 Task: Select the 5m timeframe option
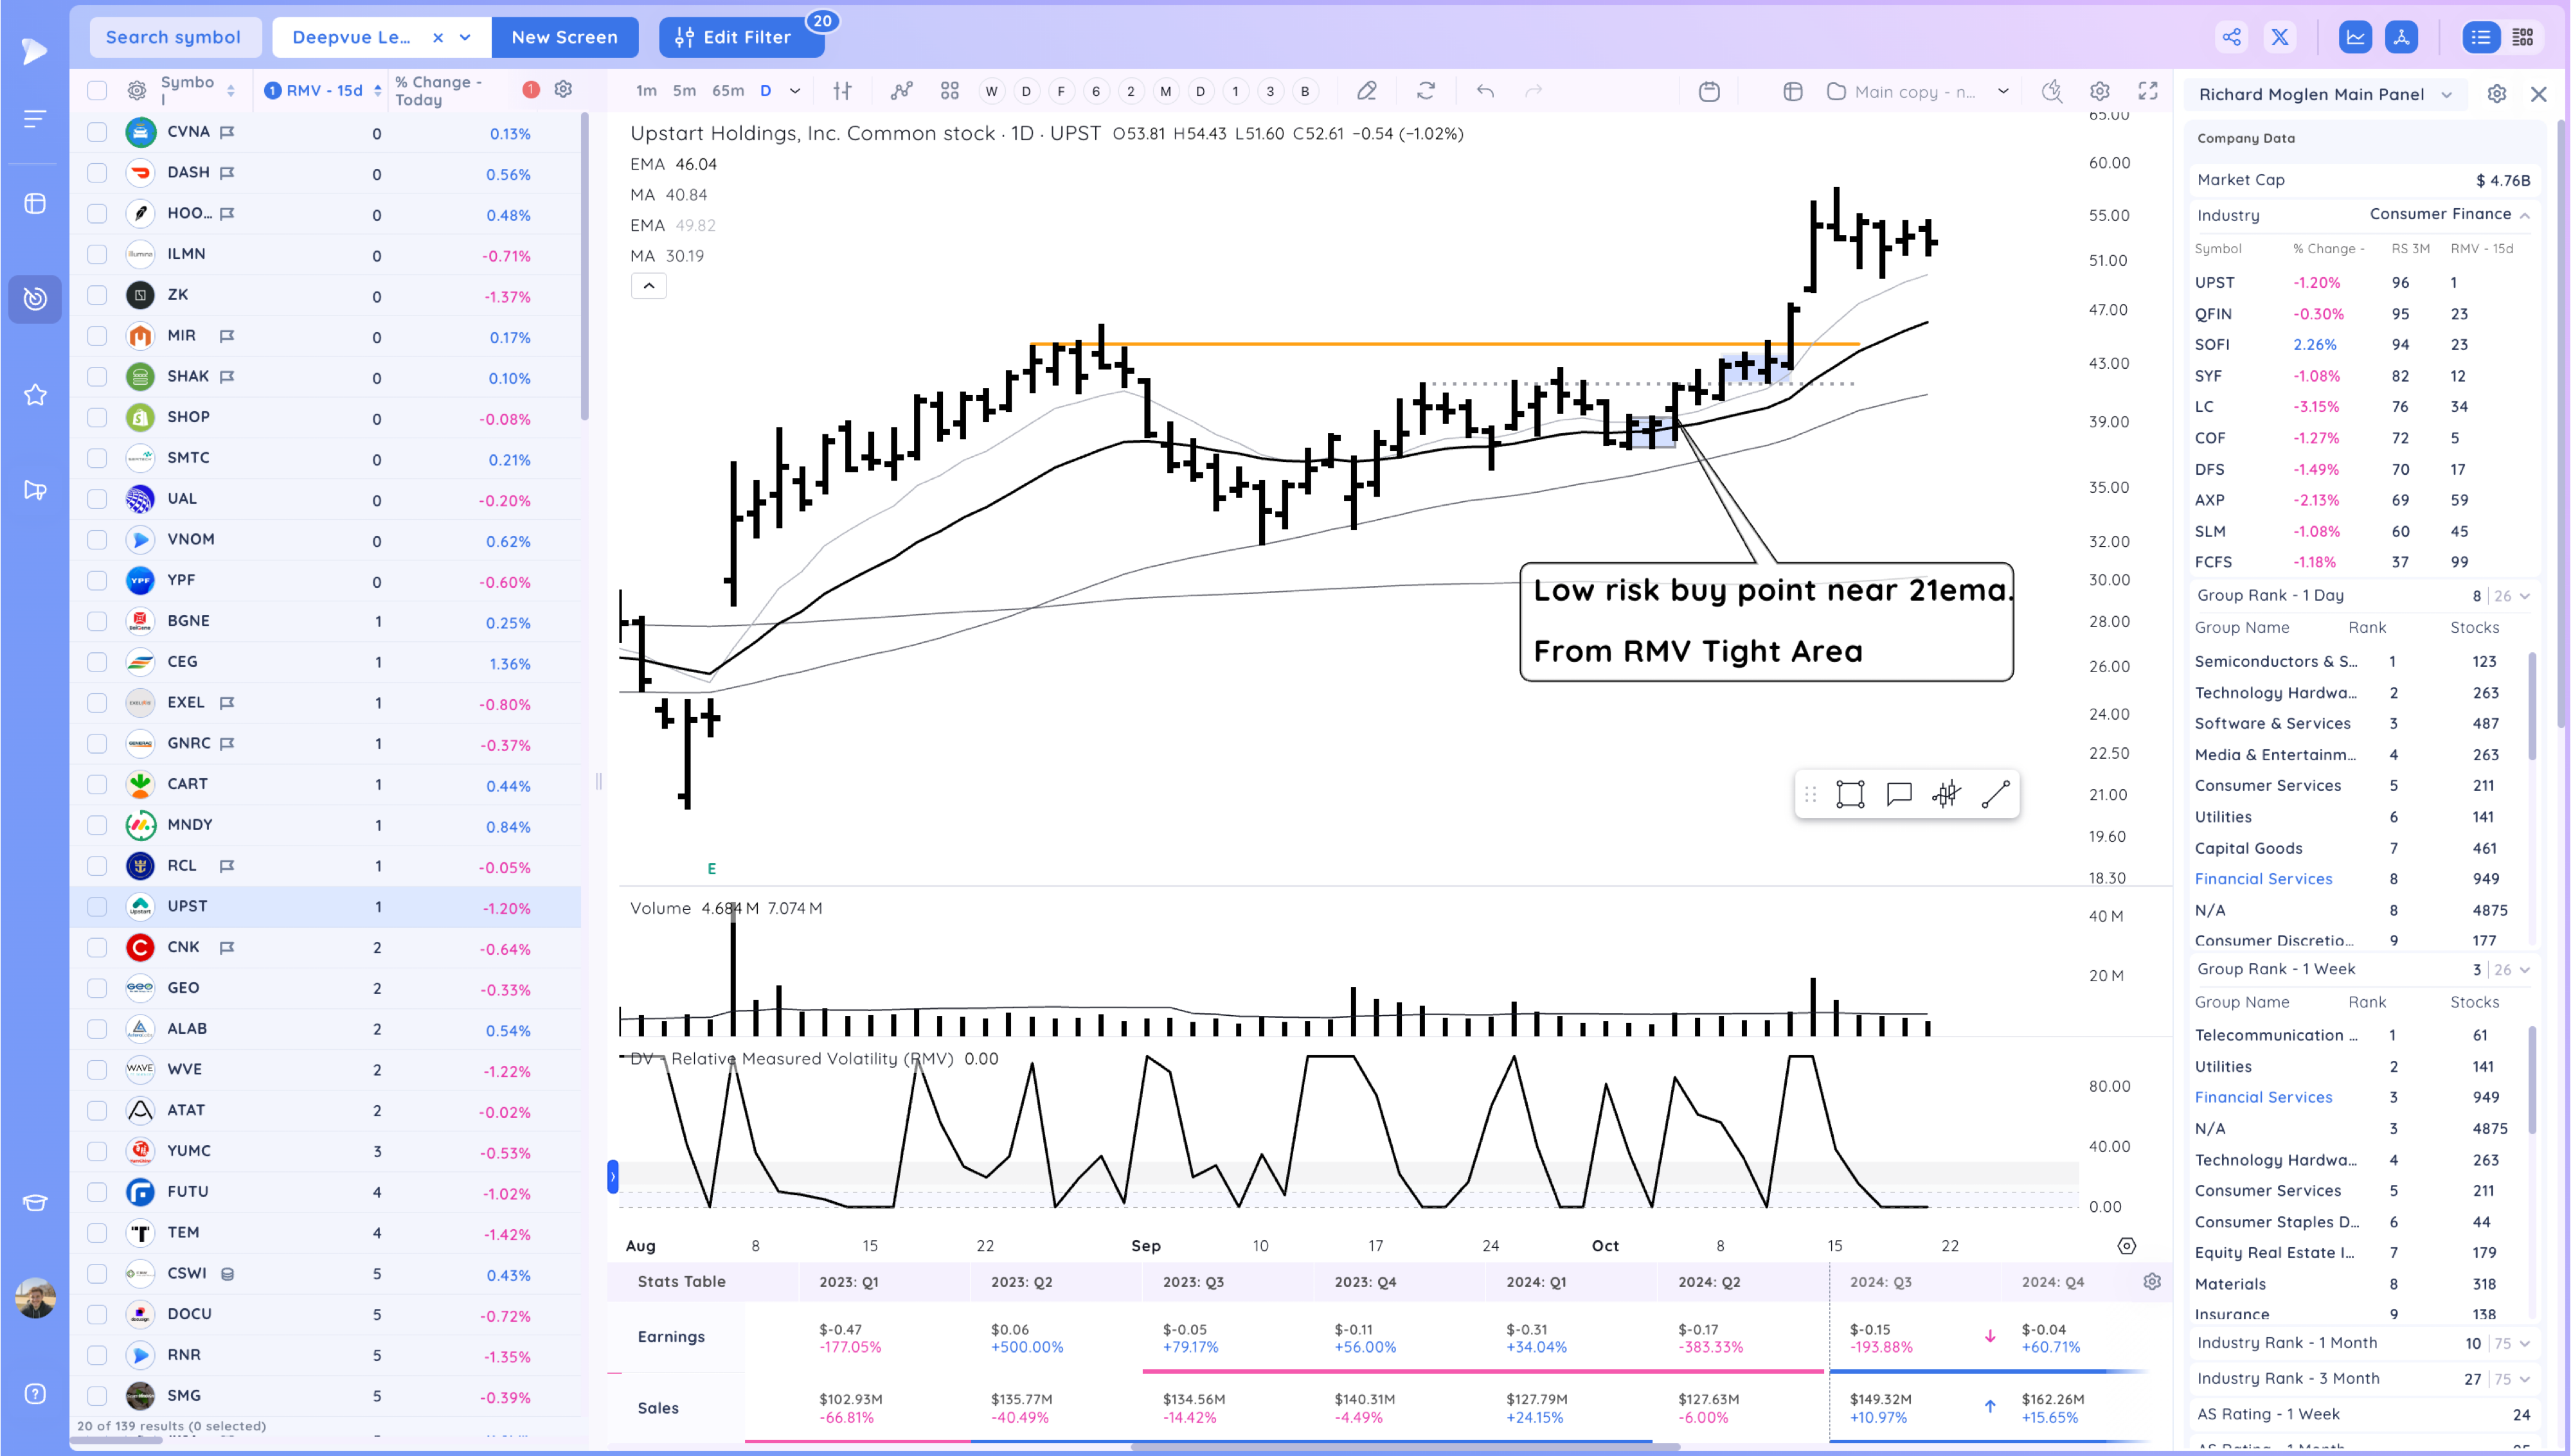[684, 91]
